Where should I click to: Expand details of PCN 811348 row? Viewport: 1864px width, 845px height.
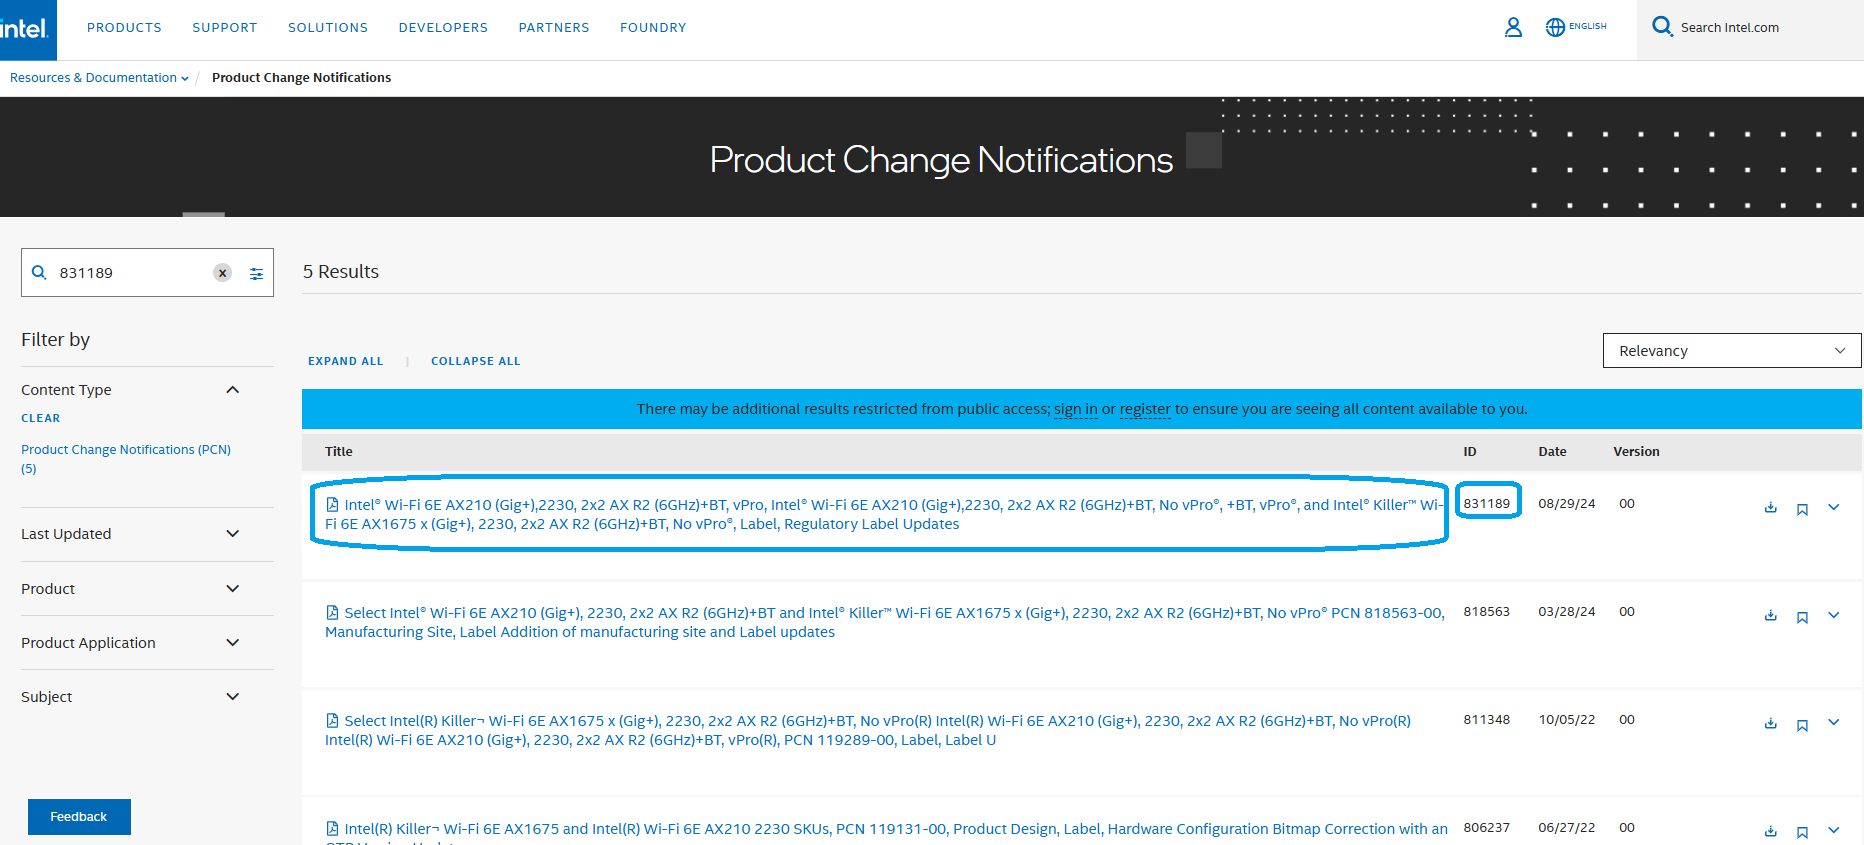click(1834, 722)
